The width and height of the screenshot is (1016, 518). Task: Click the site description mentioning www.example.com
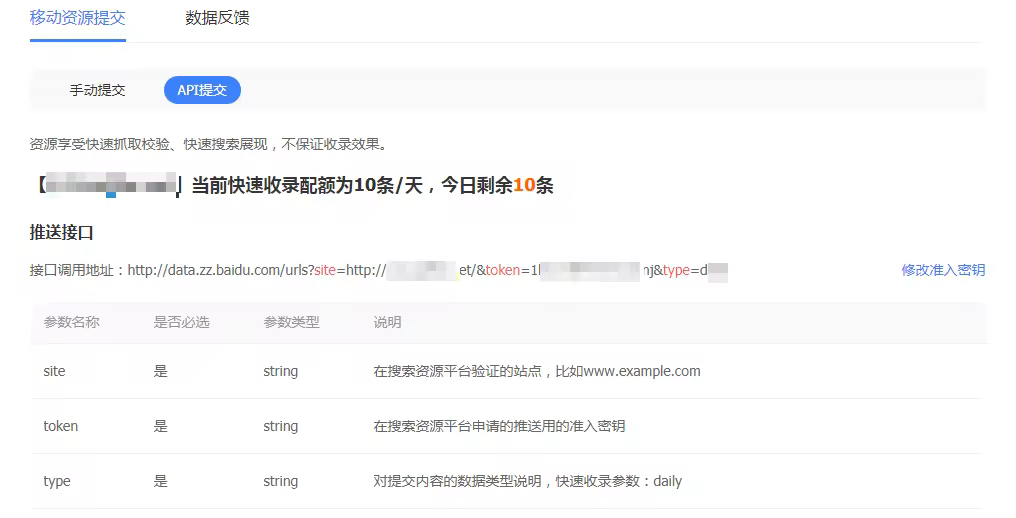(x=537, y=371)
